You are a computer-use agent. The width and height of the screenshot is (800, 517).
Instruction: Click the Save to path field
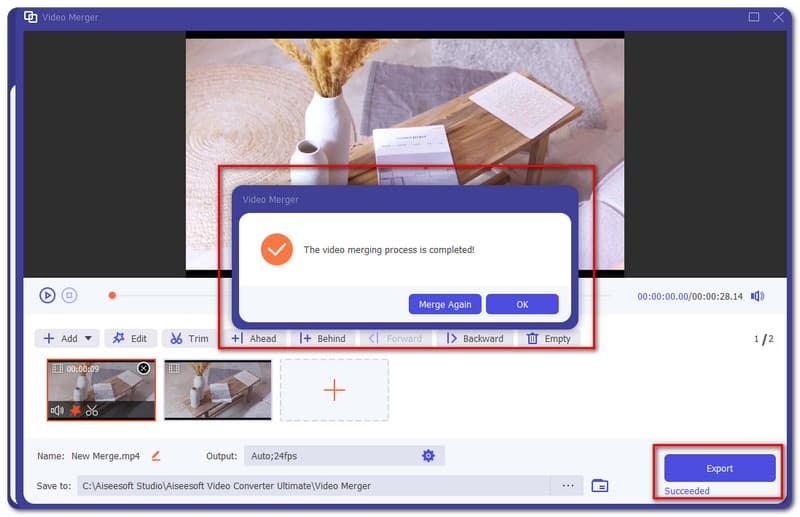(x=314, y=486)
